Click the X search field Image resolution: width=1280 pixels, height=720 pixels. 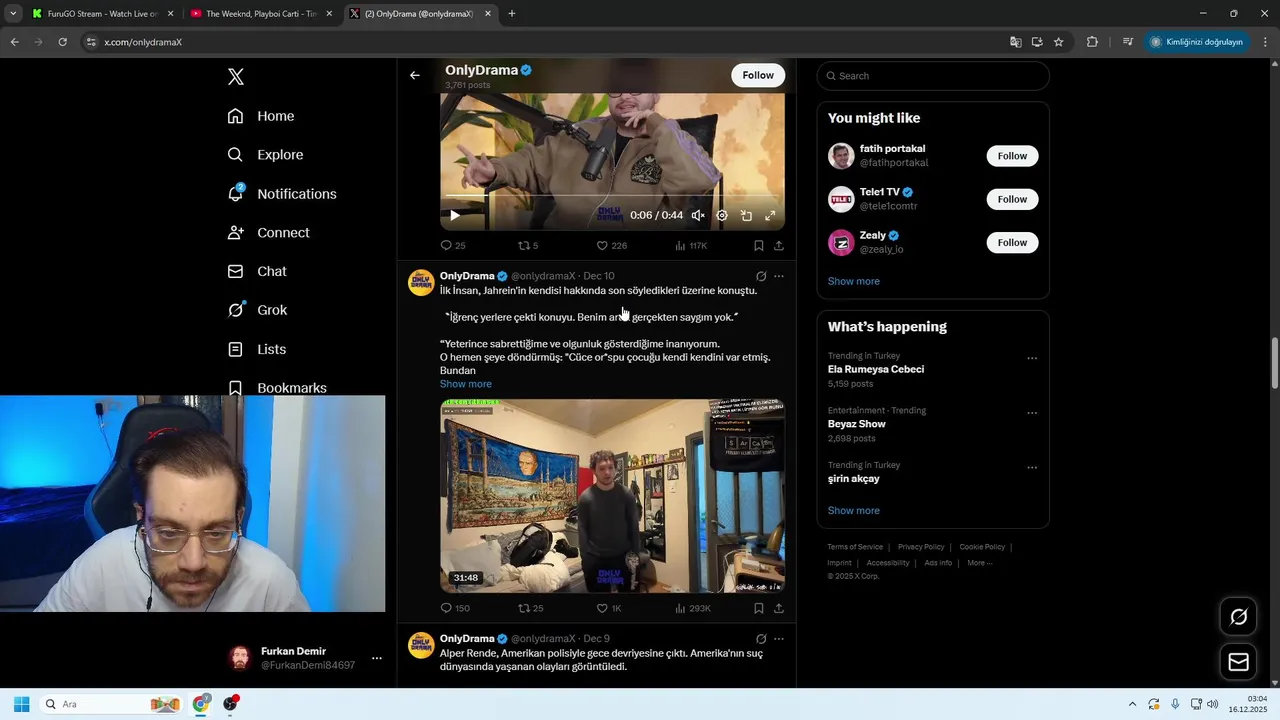[933, 76]
